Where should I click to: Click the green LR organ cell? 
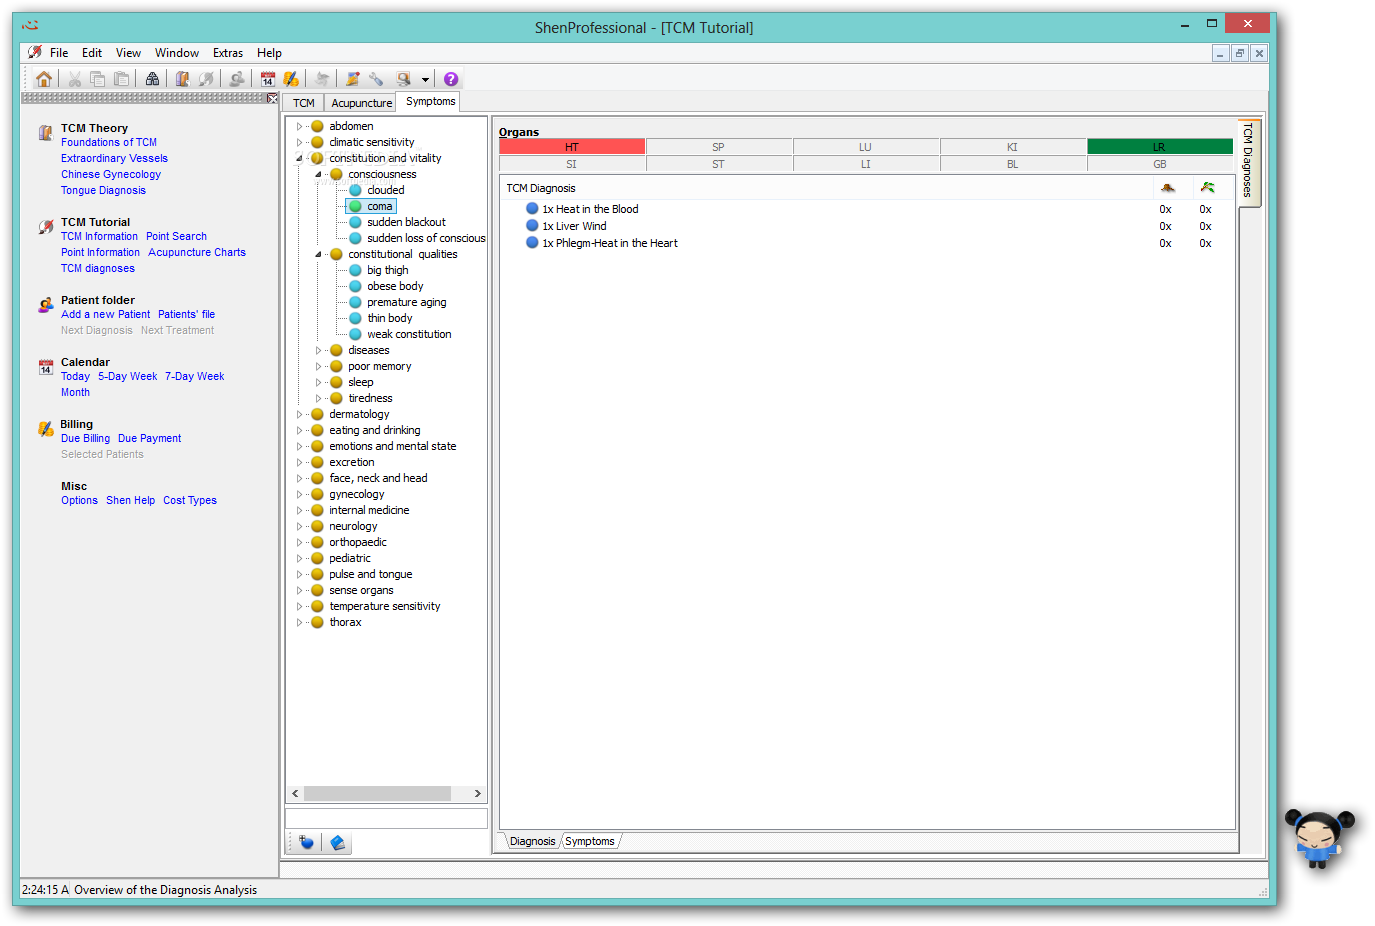1160,147
